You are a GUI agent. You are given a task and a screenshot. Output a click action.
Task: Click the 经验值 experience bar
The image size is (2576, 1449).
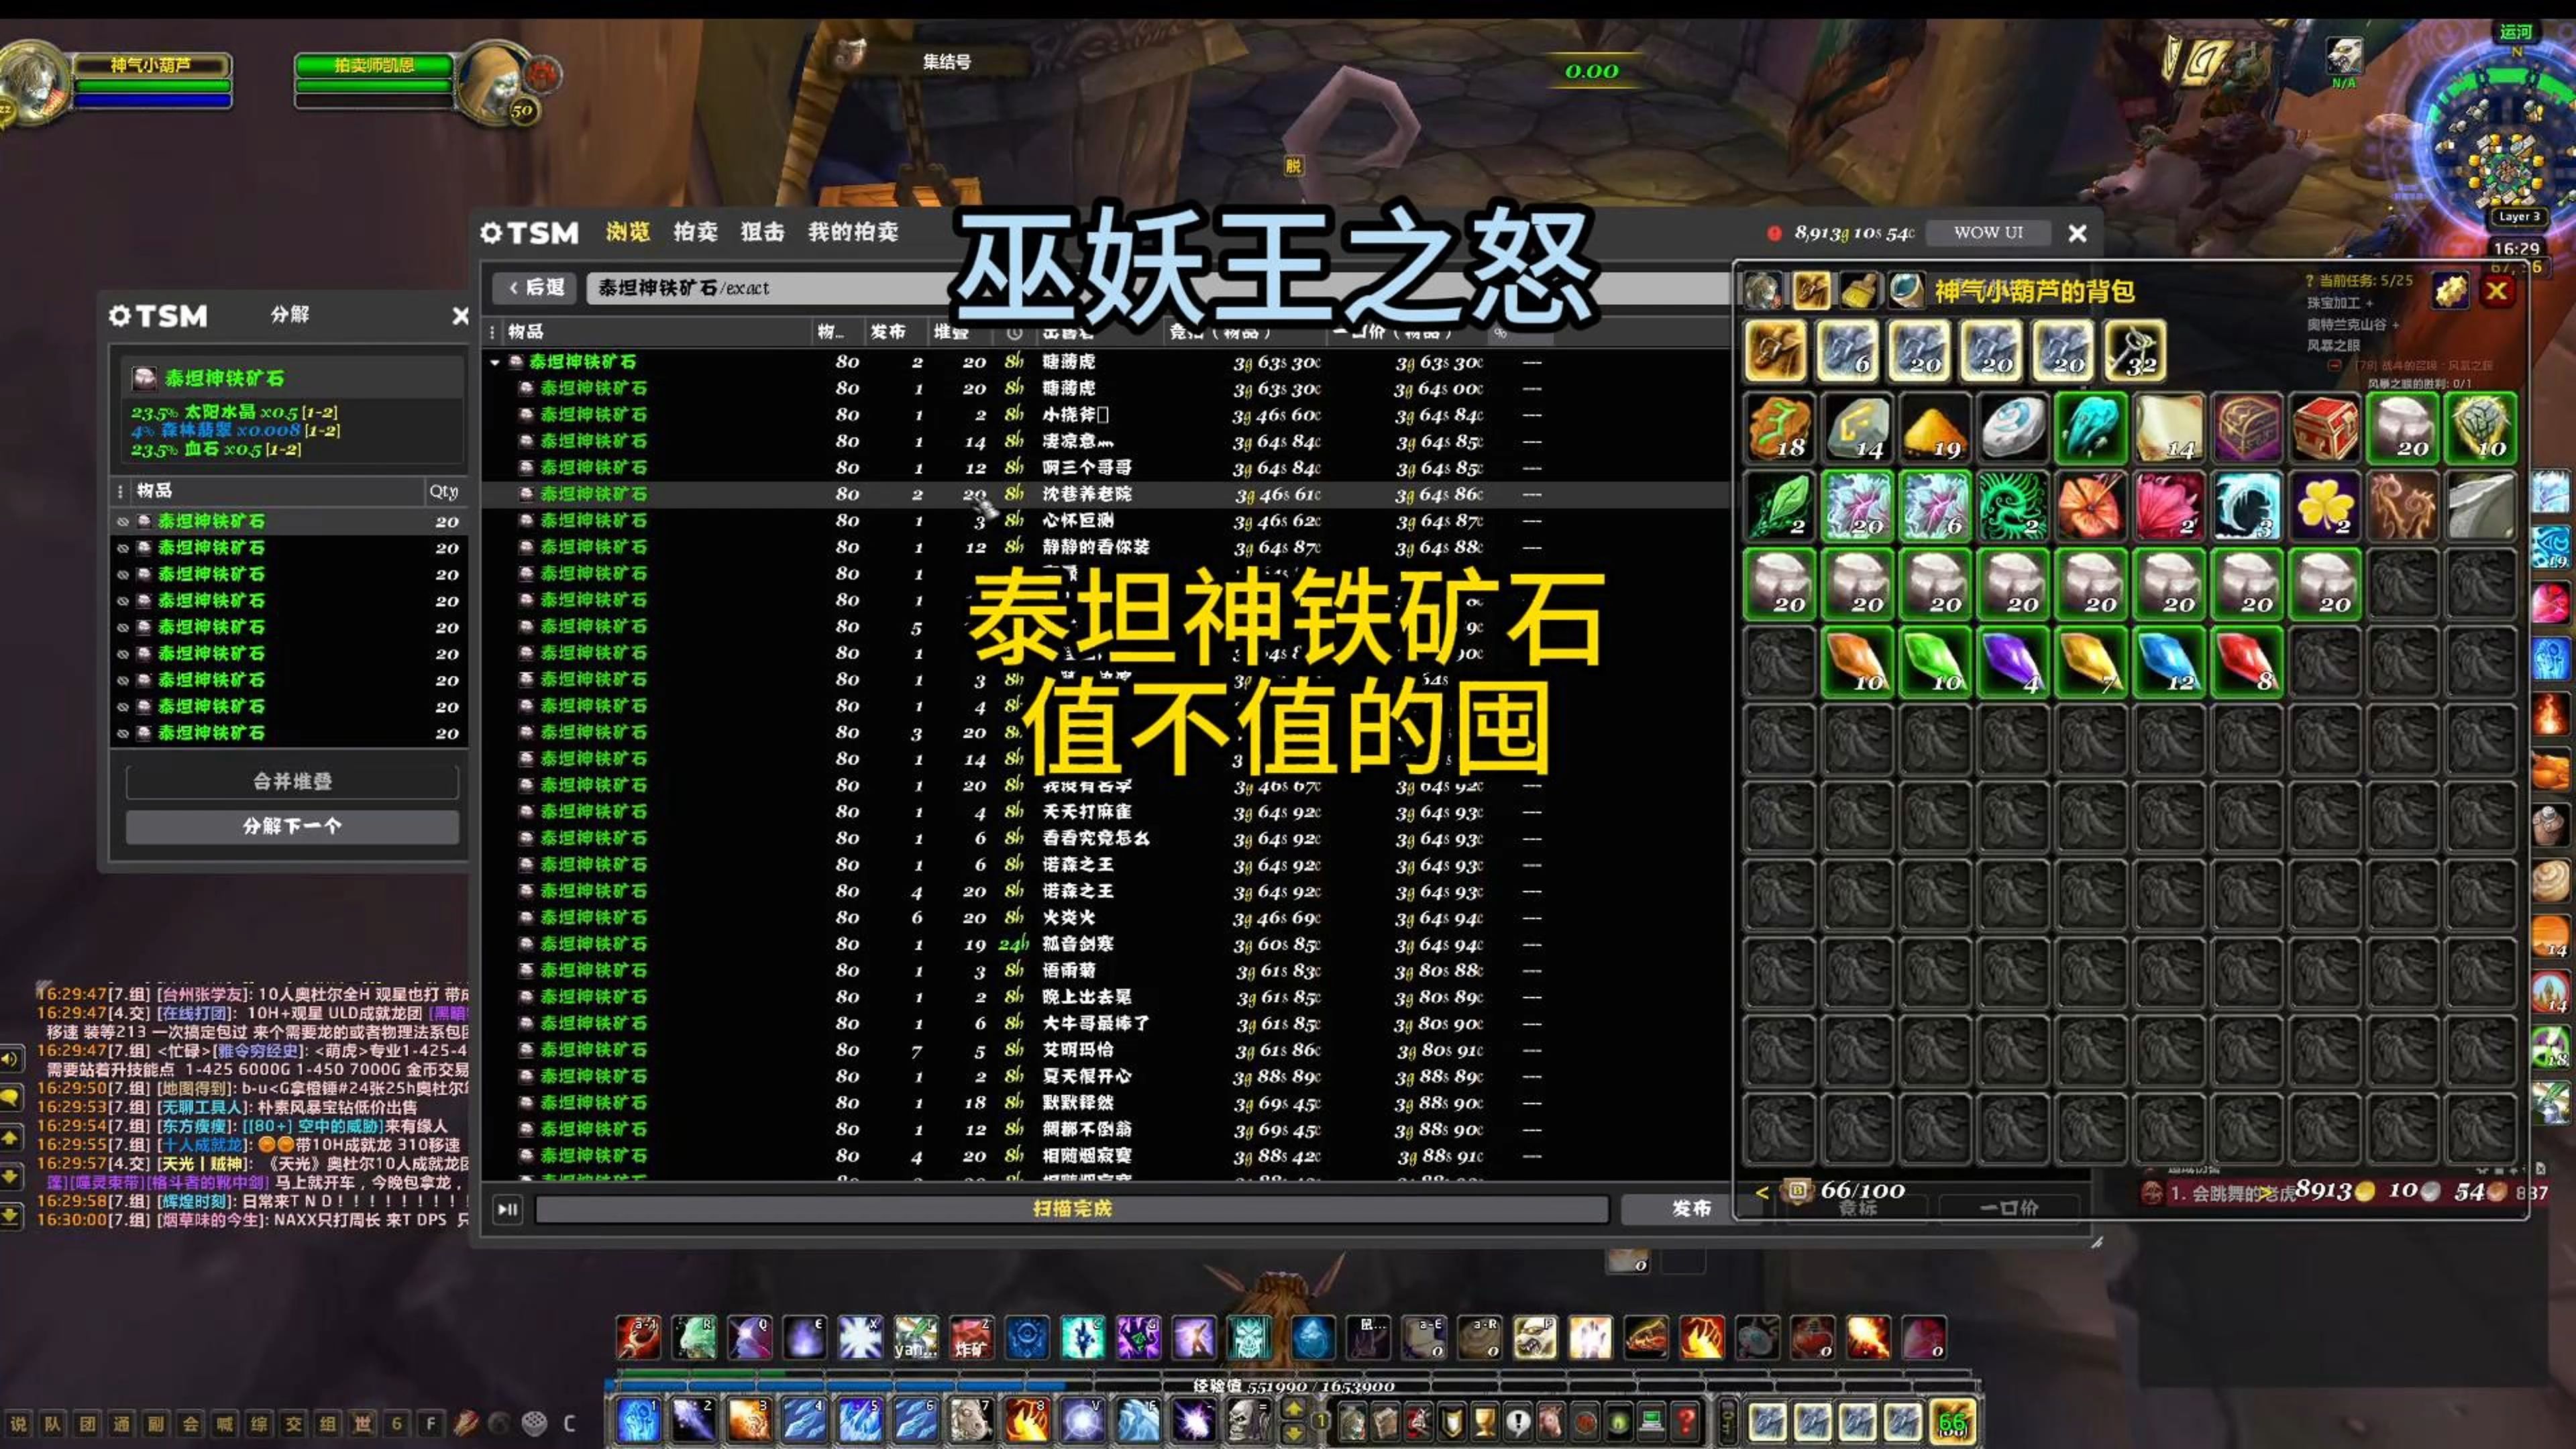1293,1386
